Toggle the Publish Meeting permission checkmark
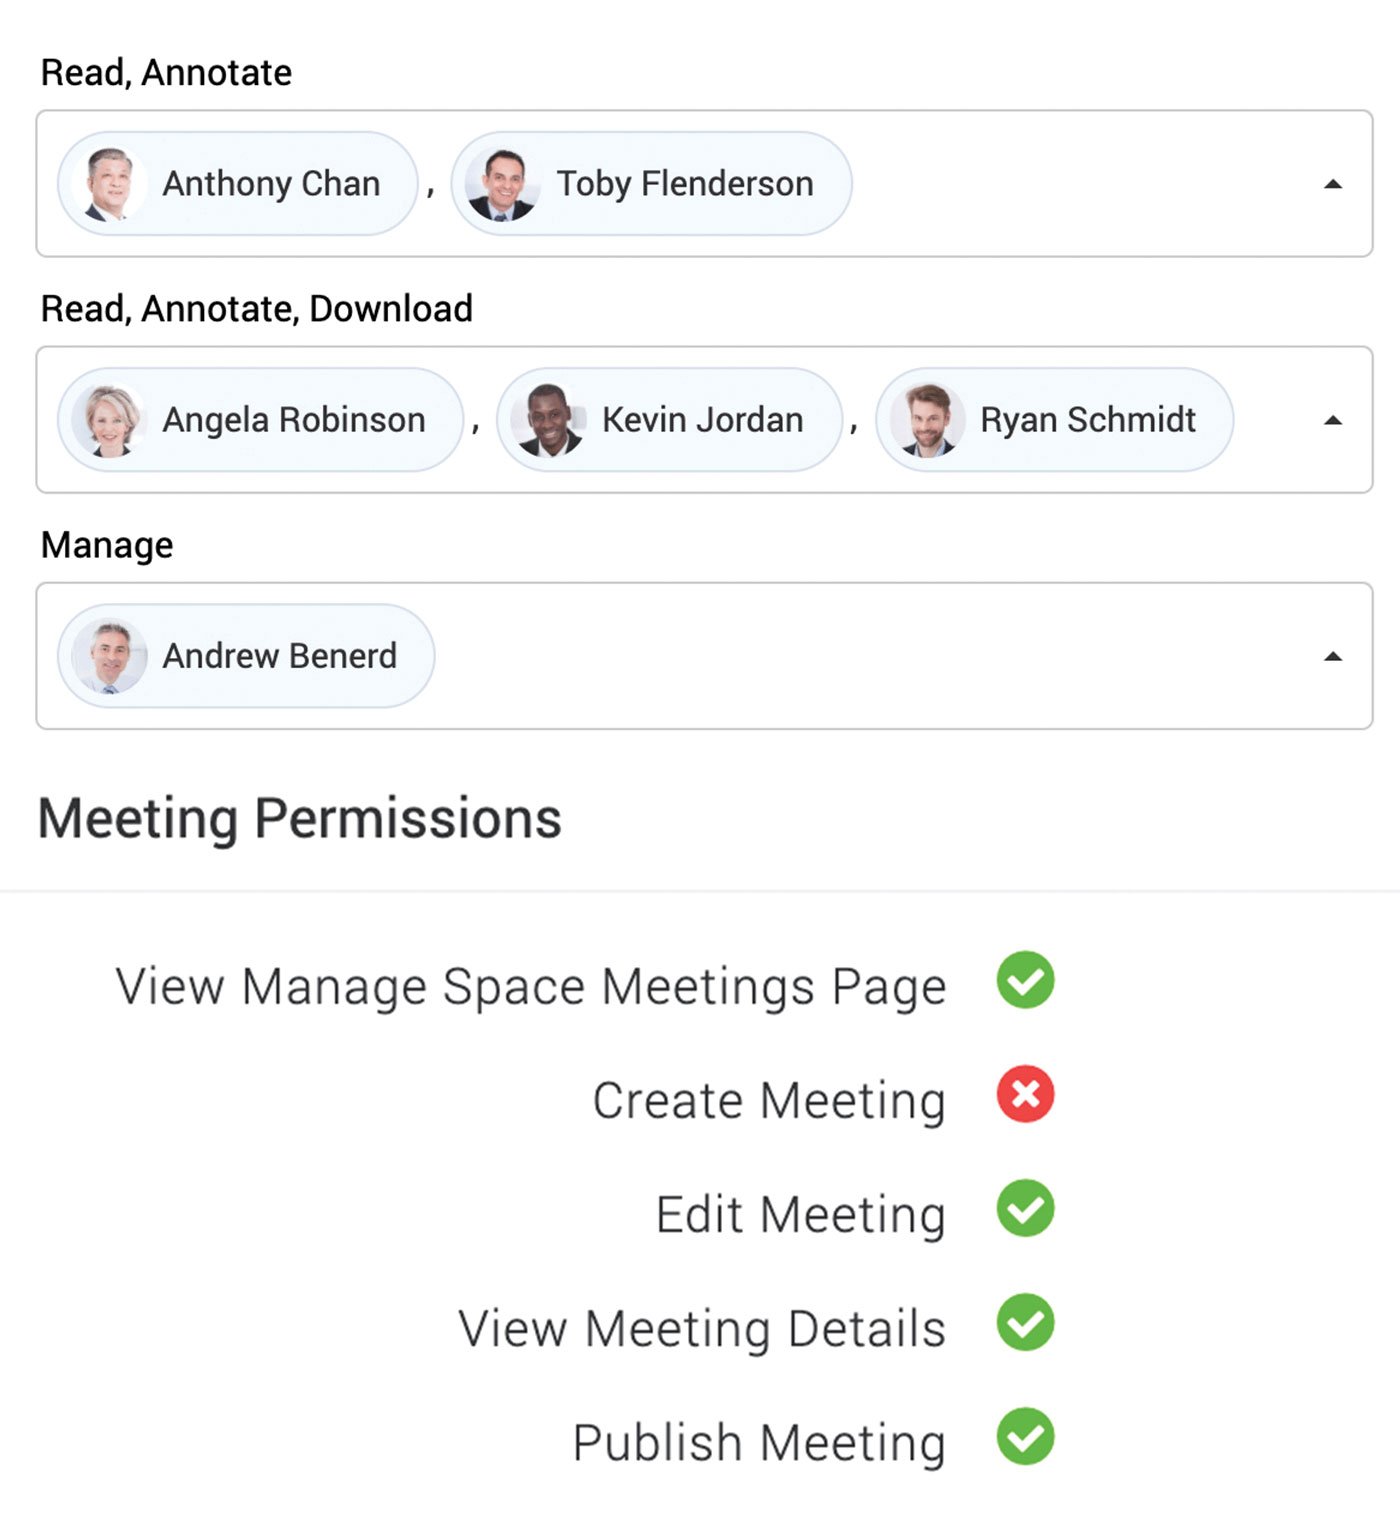1400x1526 pixels. [1025, 1436]
